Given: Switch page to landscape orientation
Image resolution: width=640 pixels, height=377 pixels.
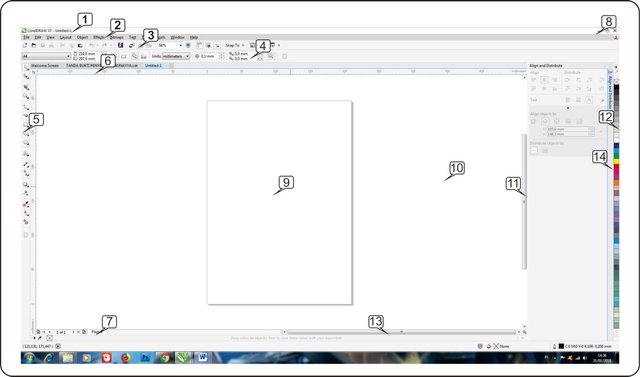Looking at the screenshot, I should point(124,56).
